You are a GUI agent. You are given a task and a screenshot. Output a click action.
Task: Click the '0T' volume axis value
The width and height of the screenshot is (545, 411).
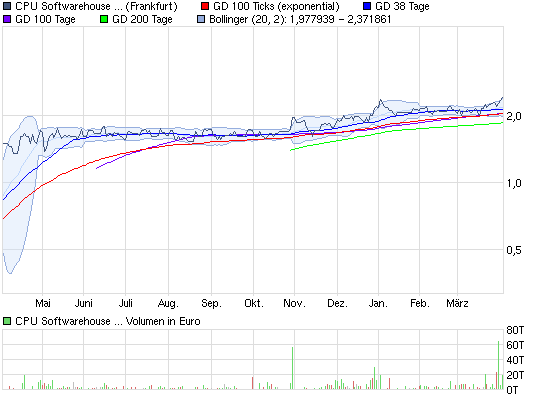click(x=513, y=390)
